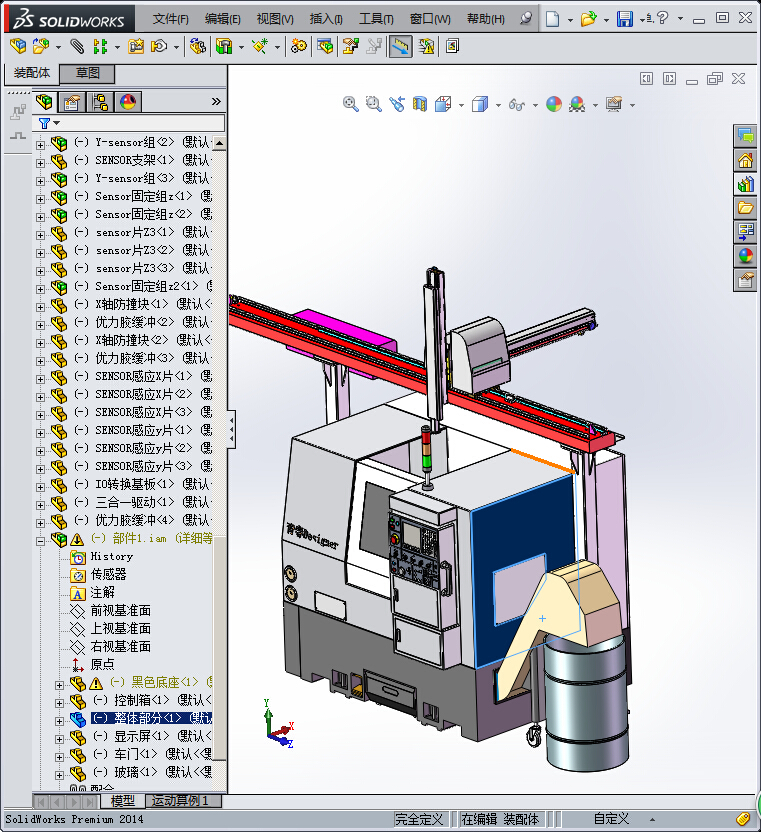Image resolution: width=761 pixels, height=832 pixels.
Task: Select the 前视基准面 plane in tree
Action: [x=120, y=610]
